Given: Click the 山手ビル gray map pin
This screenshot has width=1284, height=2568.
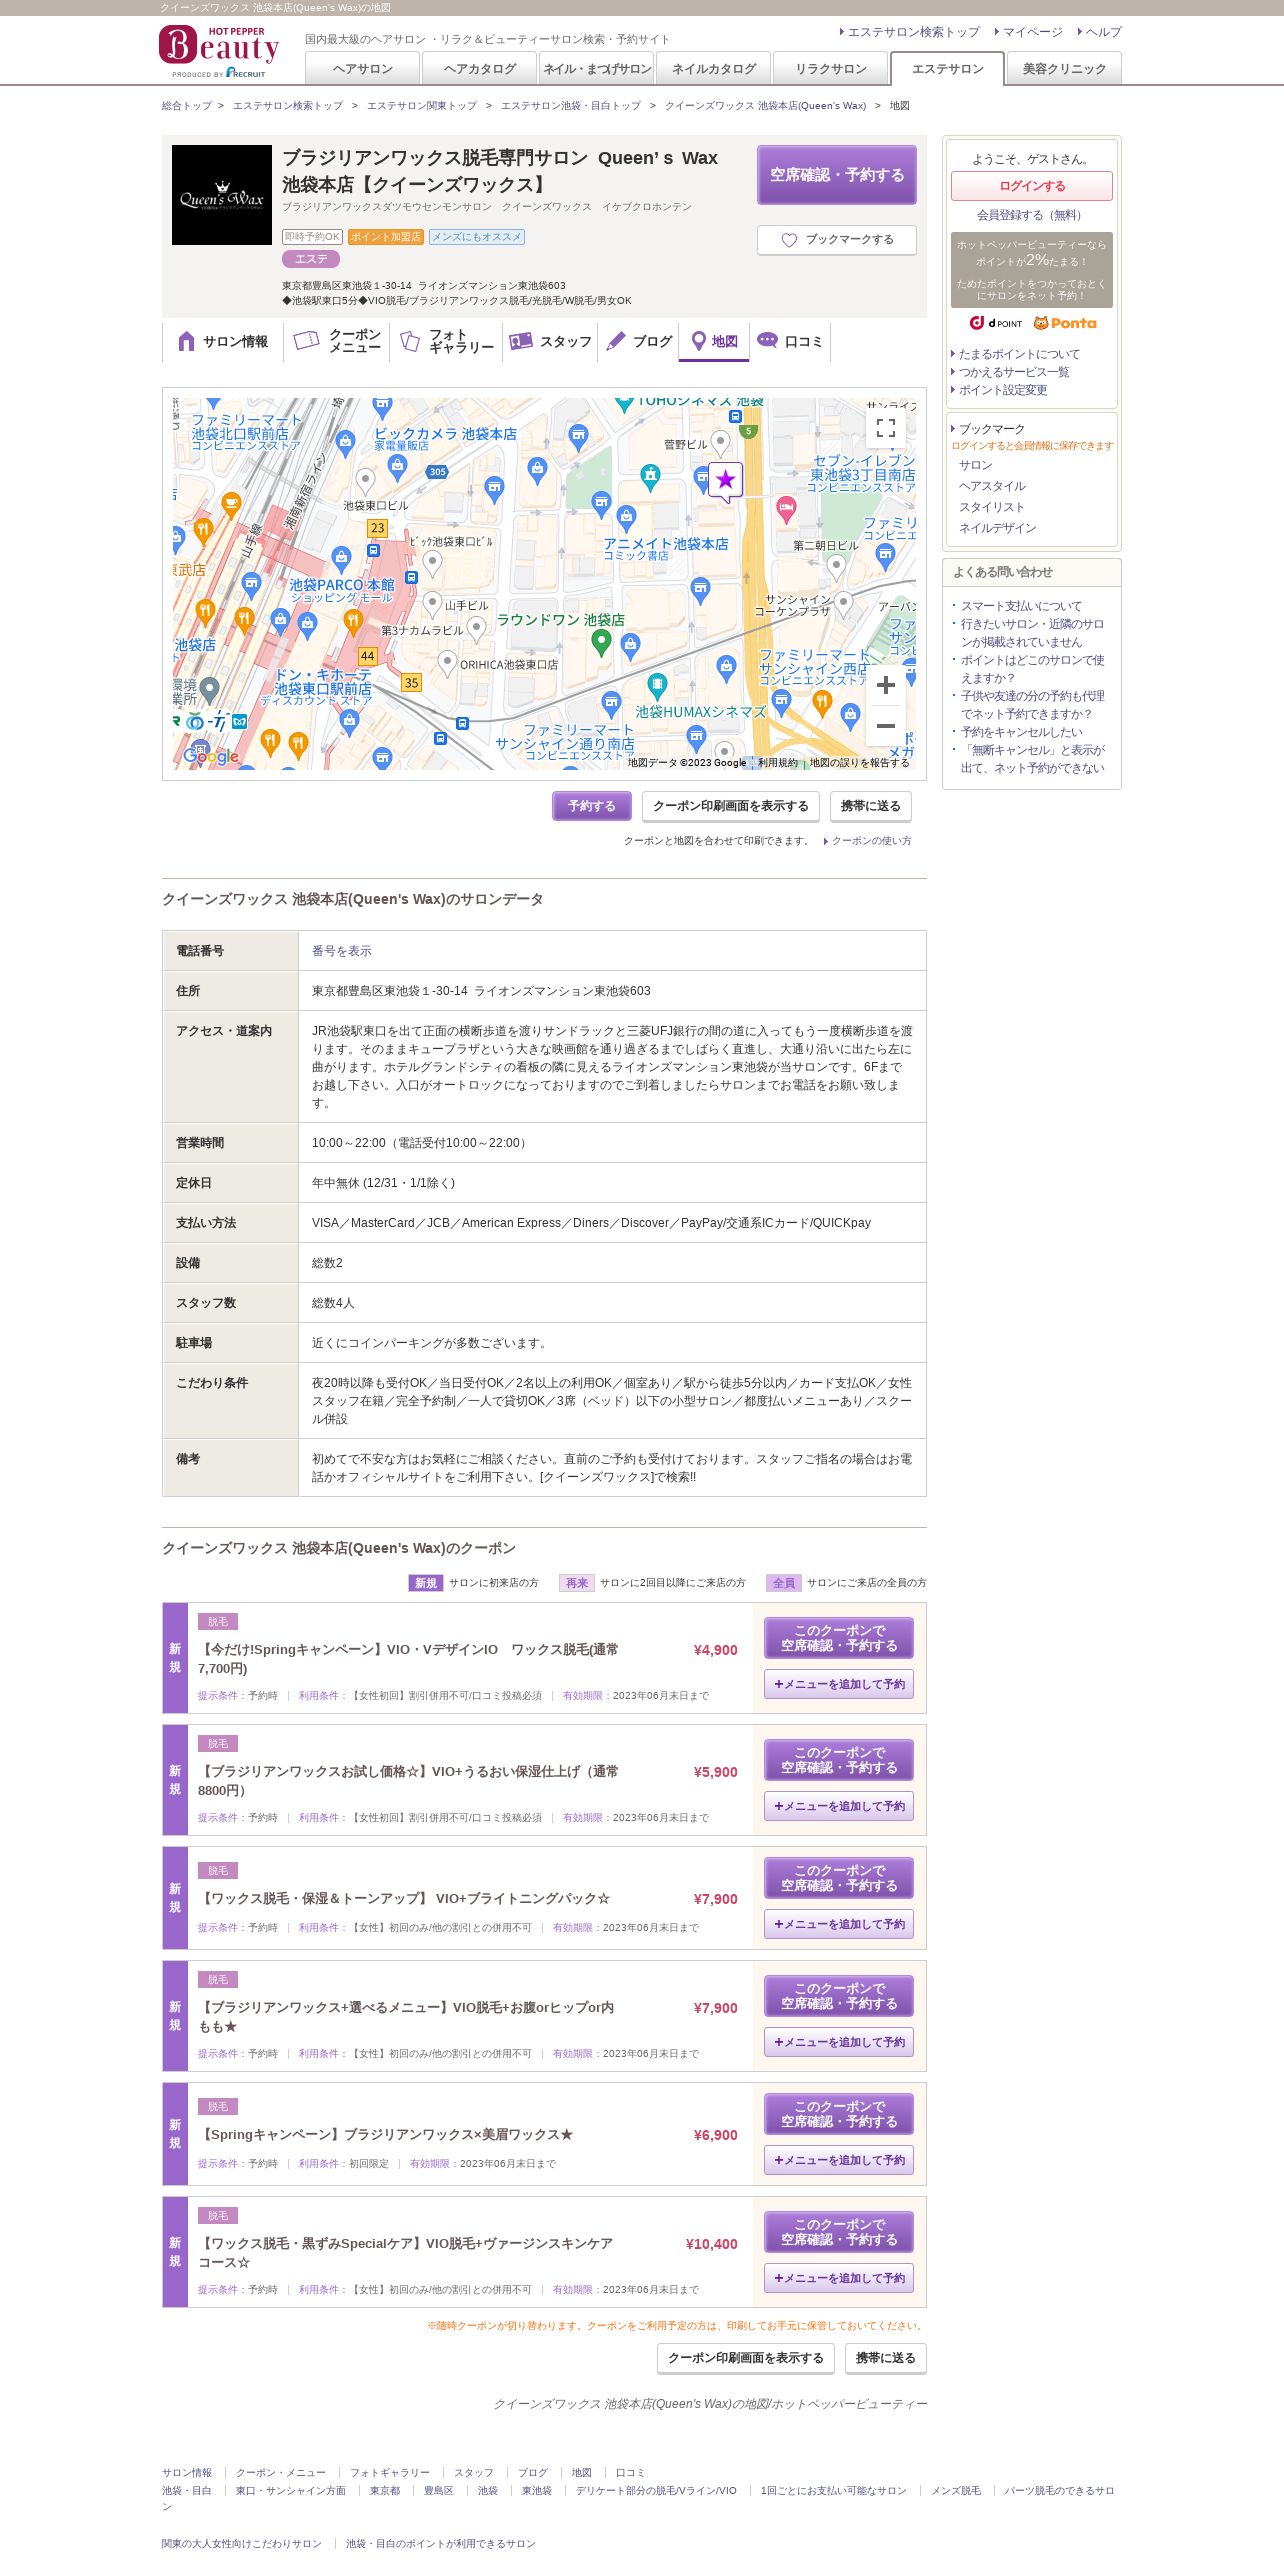Looking at the screenshot, I should tap(432, 603).
